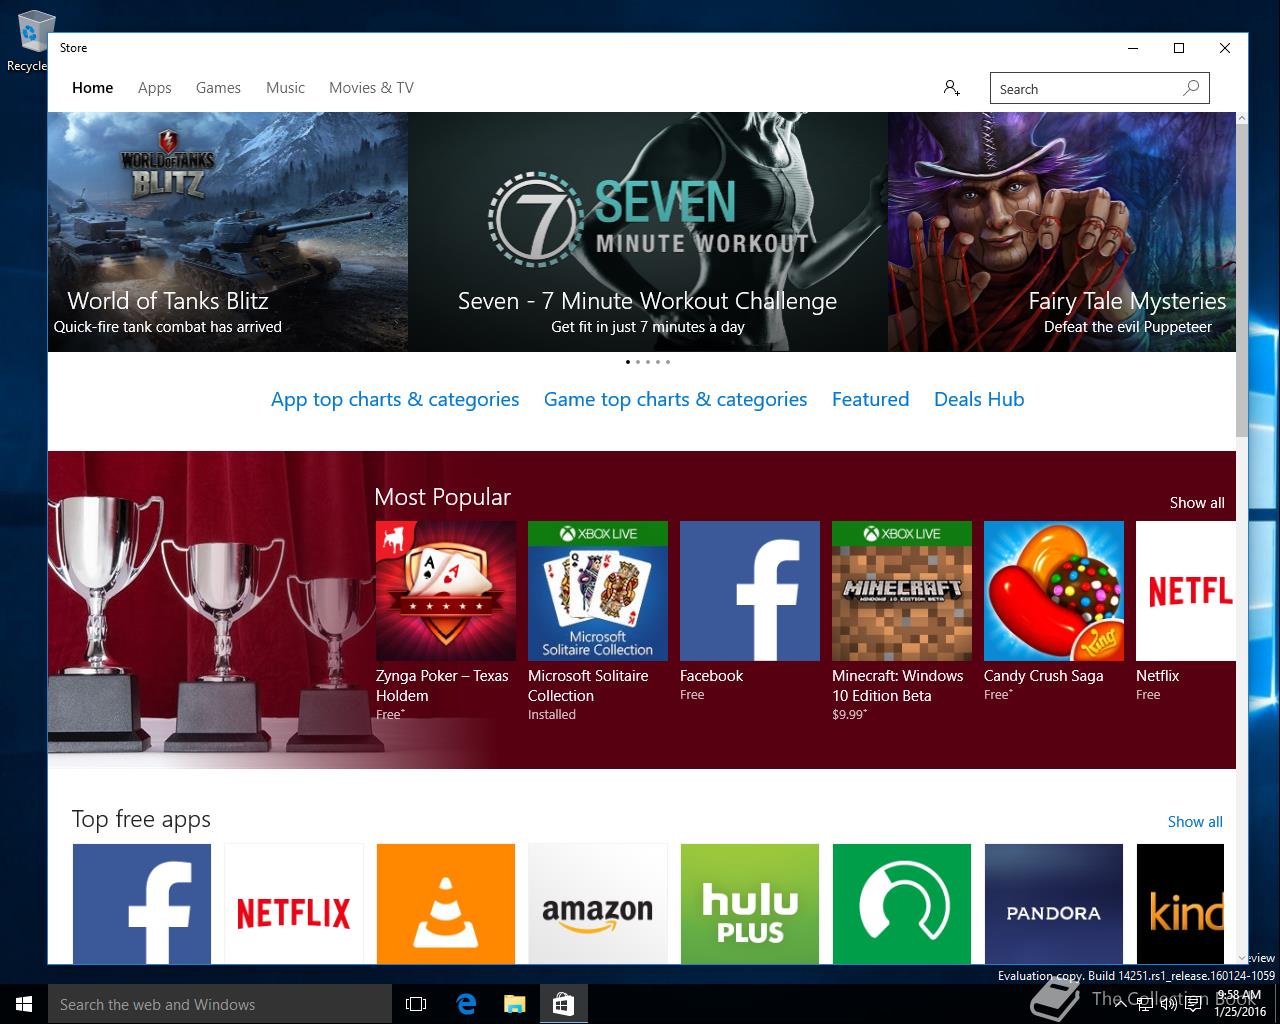The image size is (1280, 1024).
Task: Open Seven Minute Workout Challenge banner
Action: (x=648, y=232)
